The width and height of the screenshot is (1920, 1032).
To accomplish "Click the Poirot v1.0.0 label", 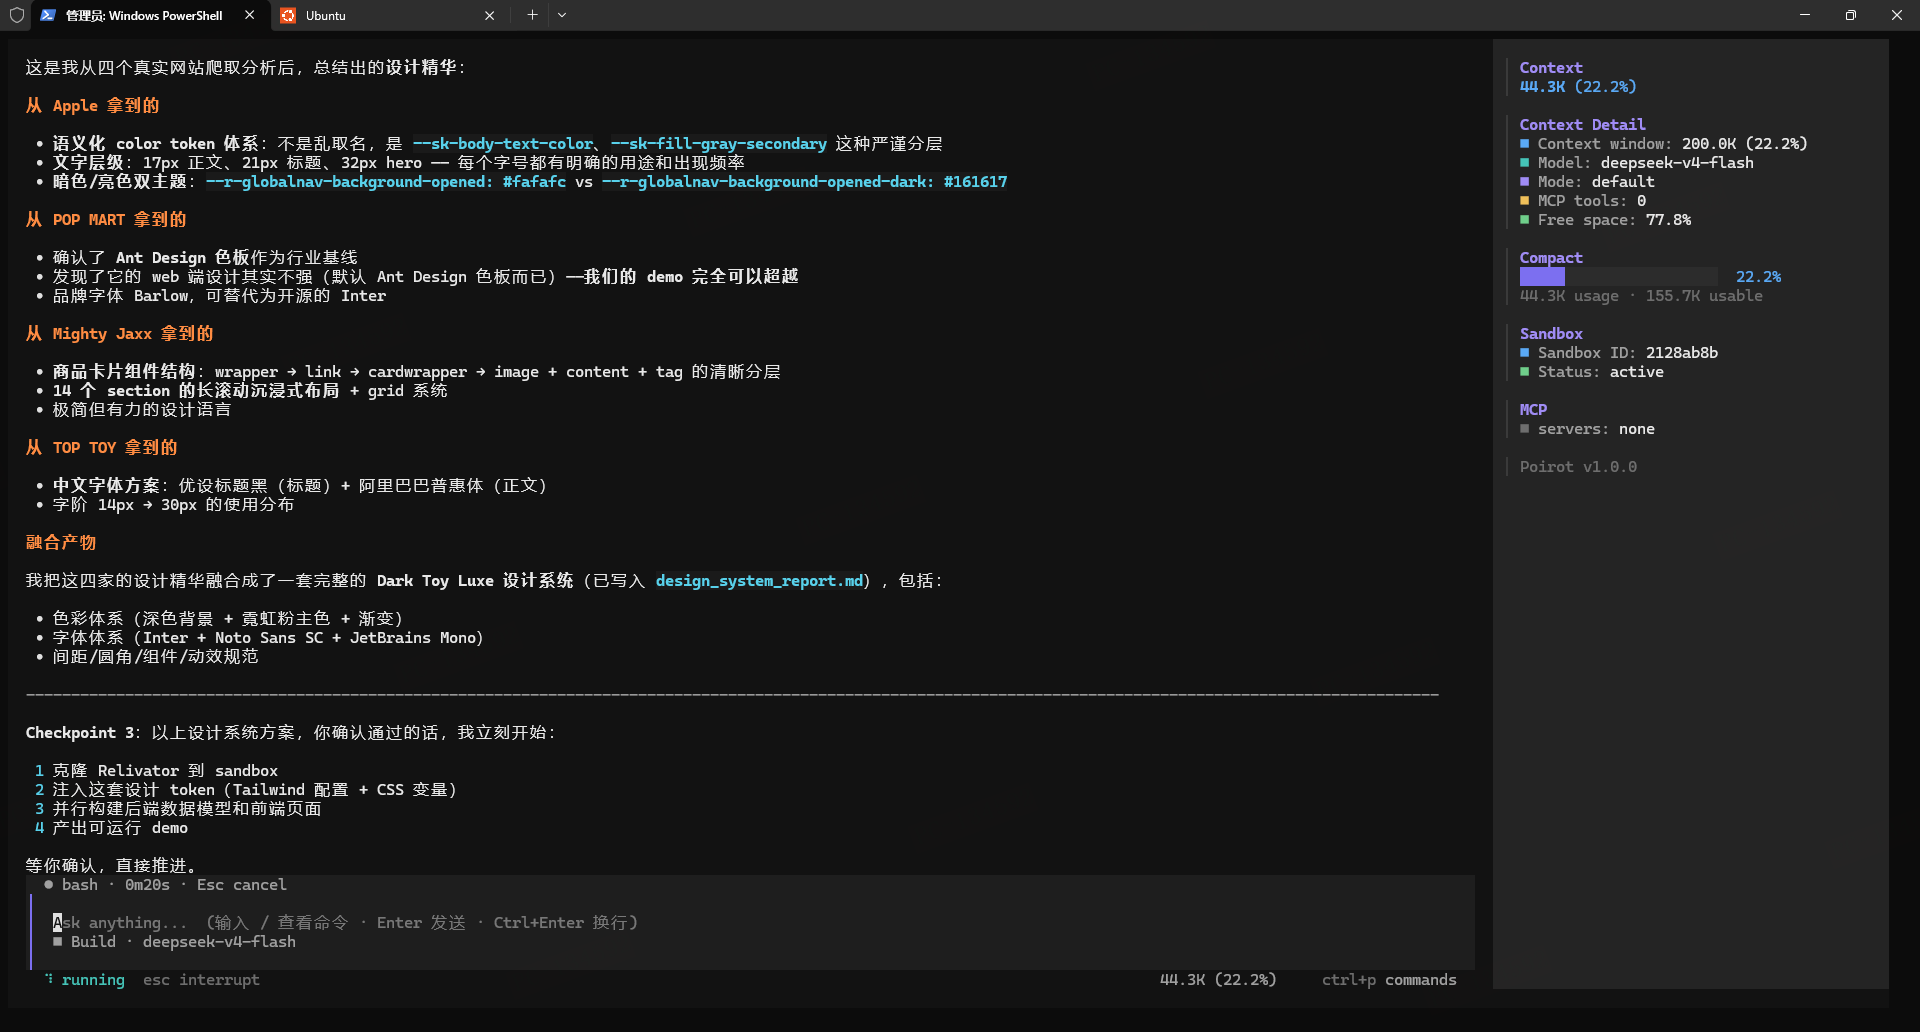I will [x=1578, y=467].
